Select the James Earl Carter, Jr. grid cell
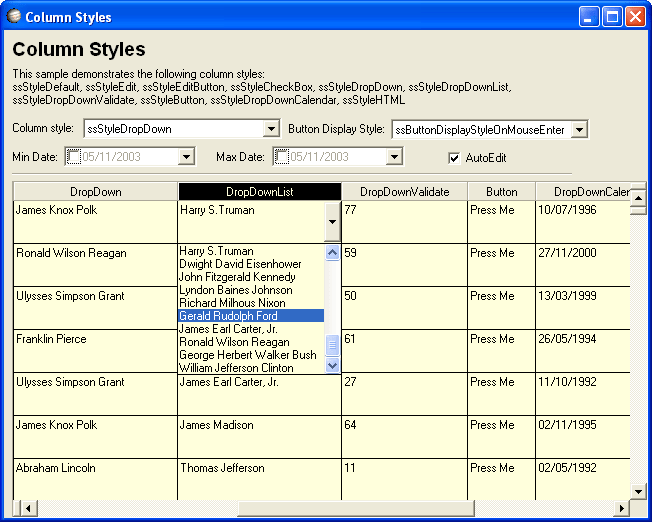 tap(259, 394)
